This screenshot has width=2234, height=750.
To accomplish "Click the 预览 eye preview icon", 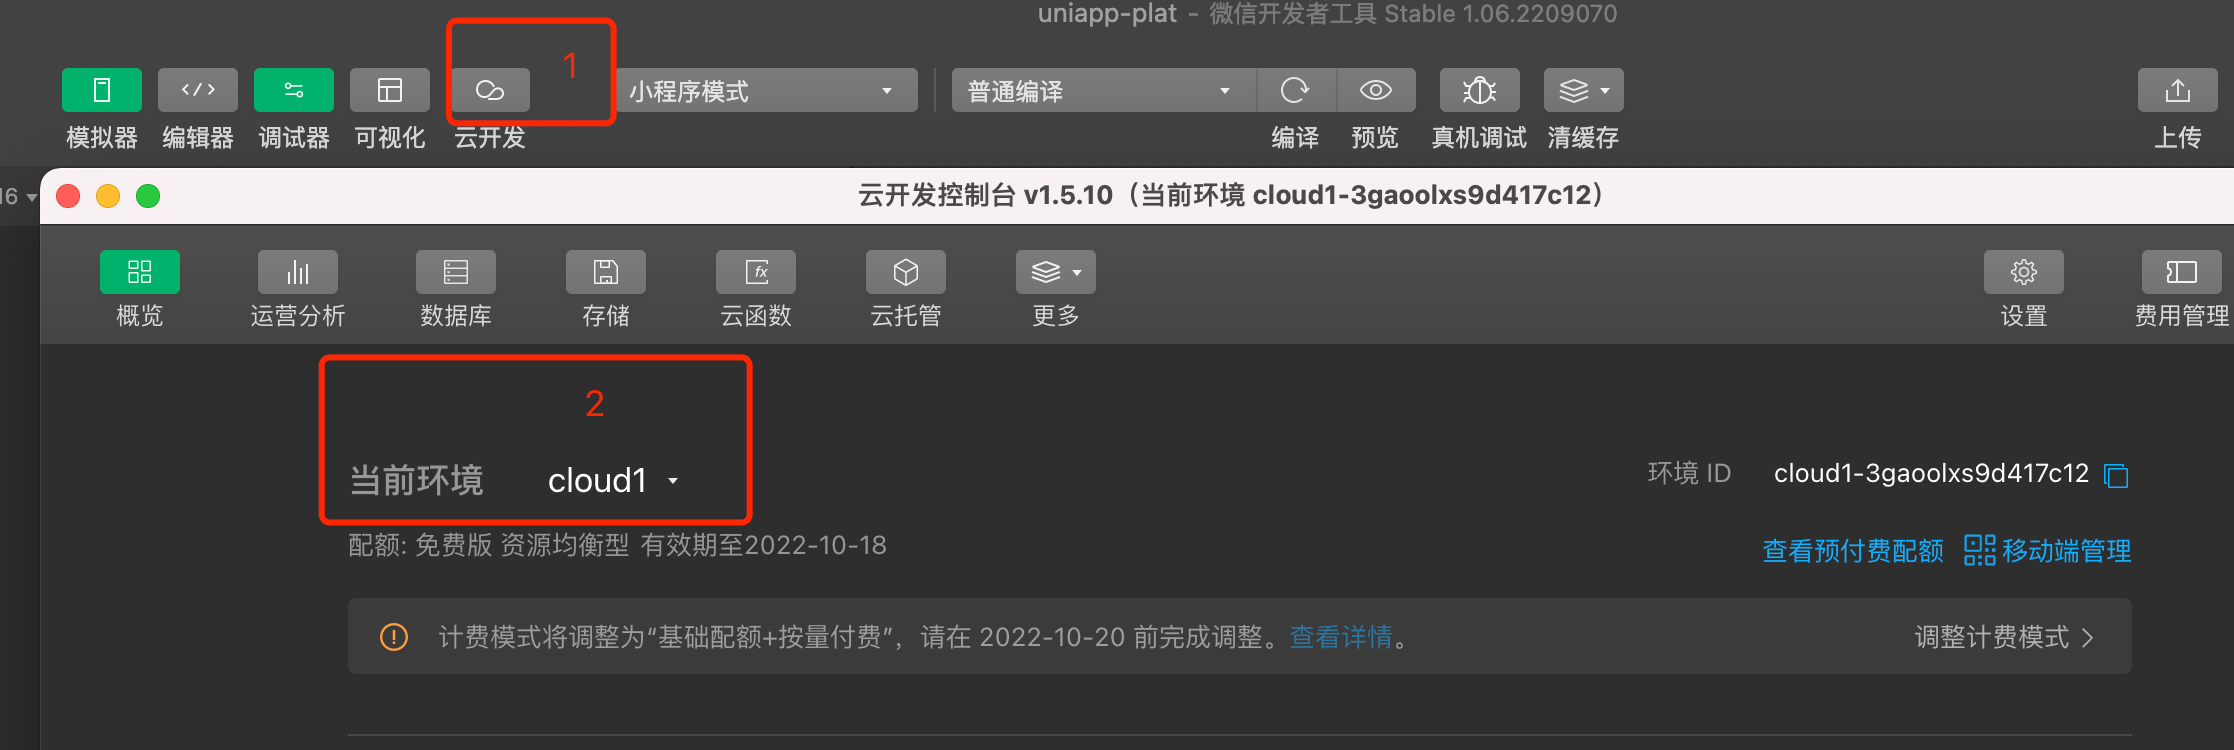I will coord(1376,90).
